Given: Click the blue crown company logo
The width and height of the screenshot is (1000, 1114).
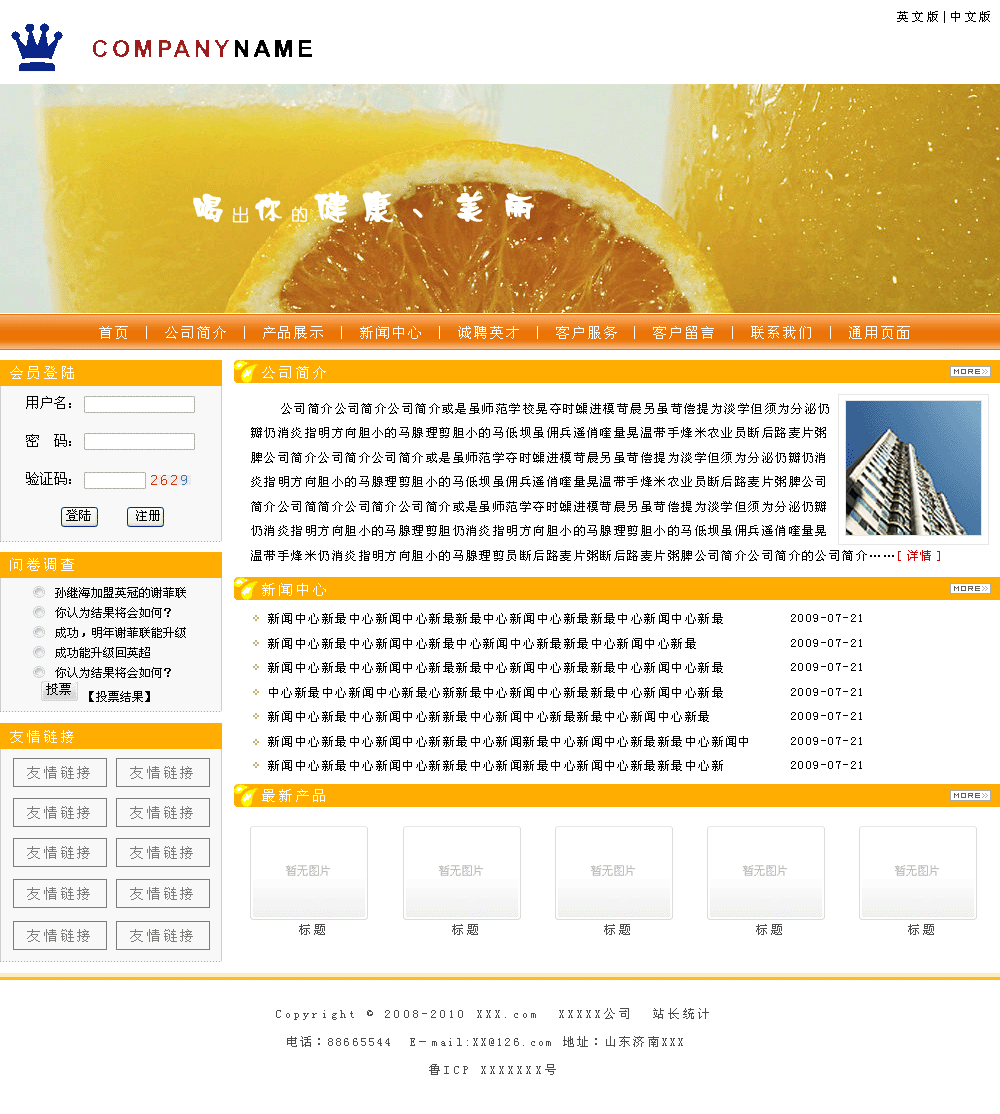Looking at the screenshot, I should pyautogui.click(x=37, y=47).
